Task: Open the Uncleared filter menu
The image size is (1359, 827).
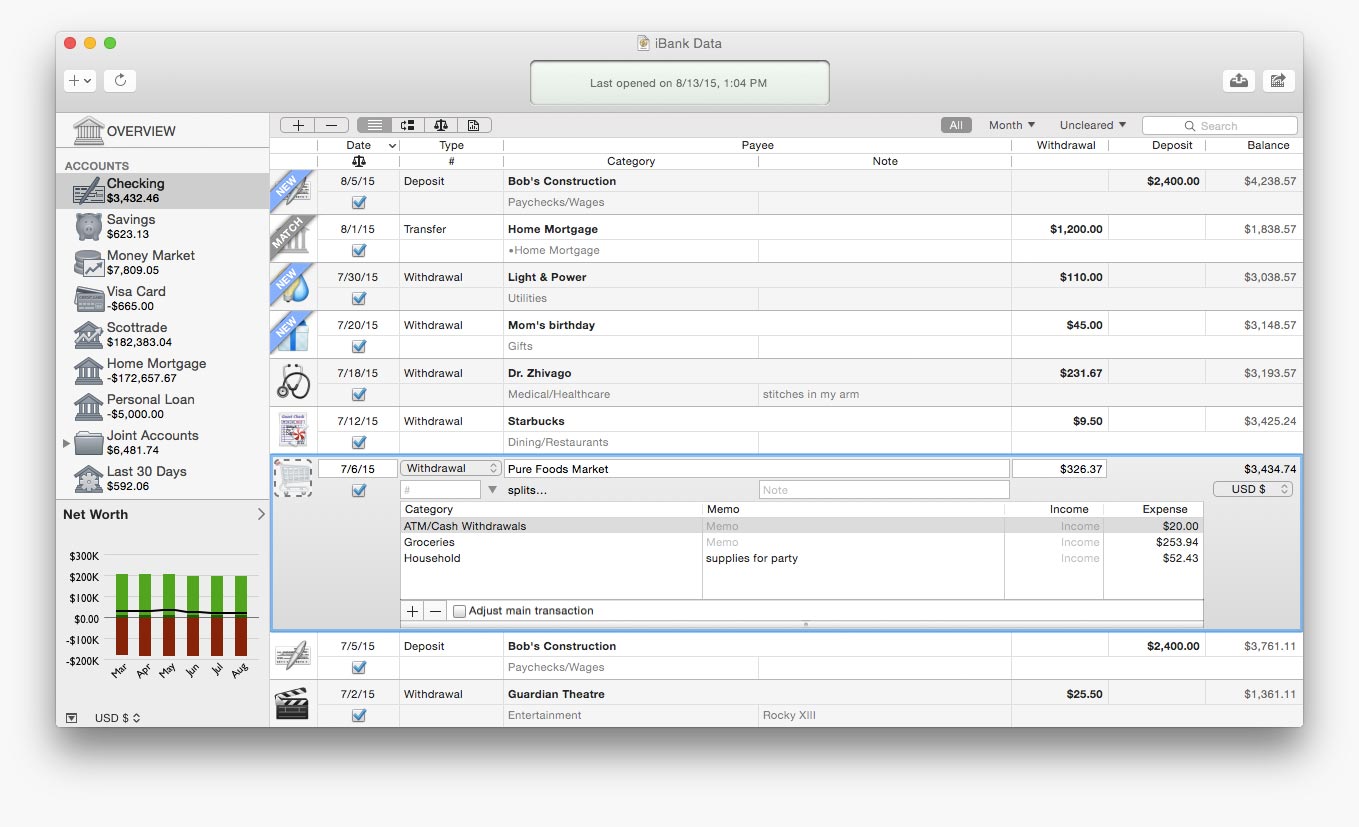Action: [x=1092, y=125]
